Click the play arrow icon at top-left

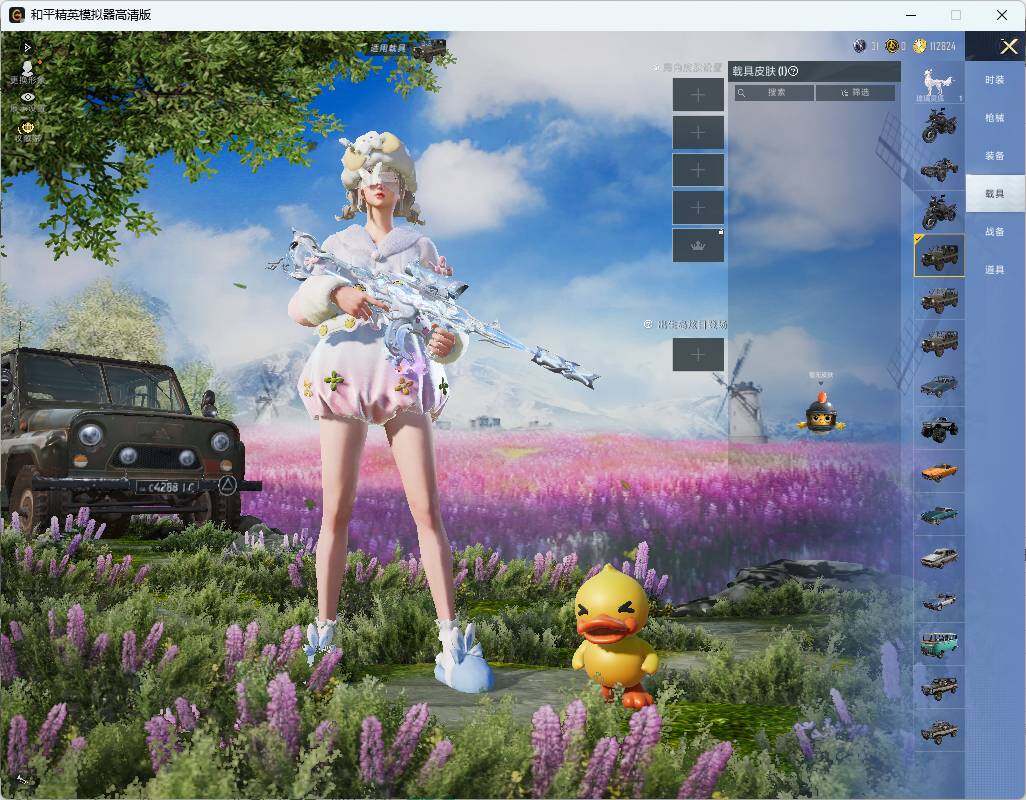(x=27, y=48)
